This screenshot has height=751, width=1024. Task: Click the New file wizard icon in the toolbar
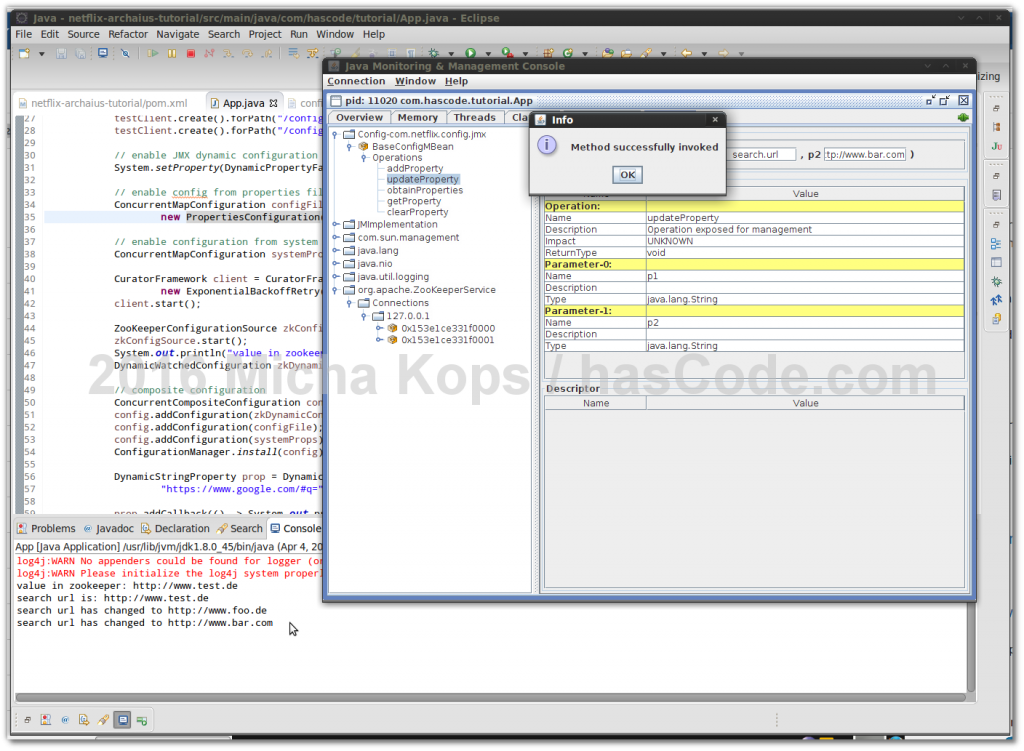[x=25, y=53]
